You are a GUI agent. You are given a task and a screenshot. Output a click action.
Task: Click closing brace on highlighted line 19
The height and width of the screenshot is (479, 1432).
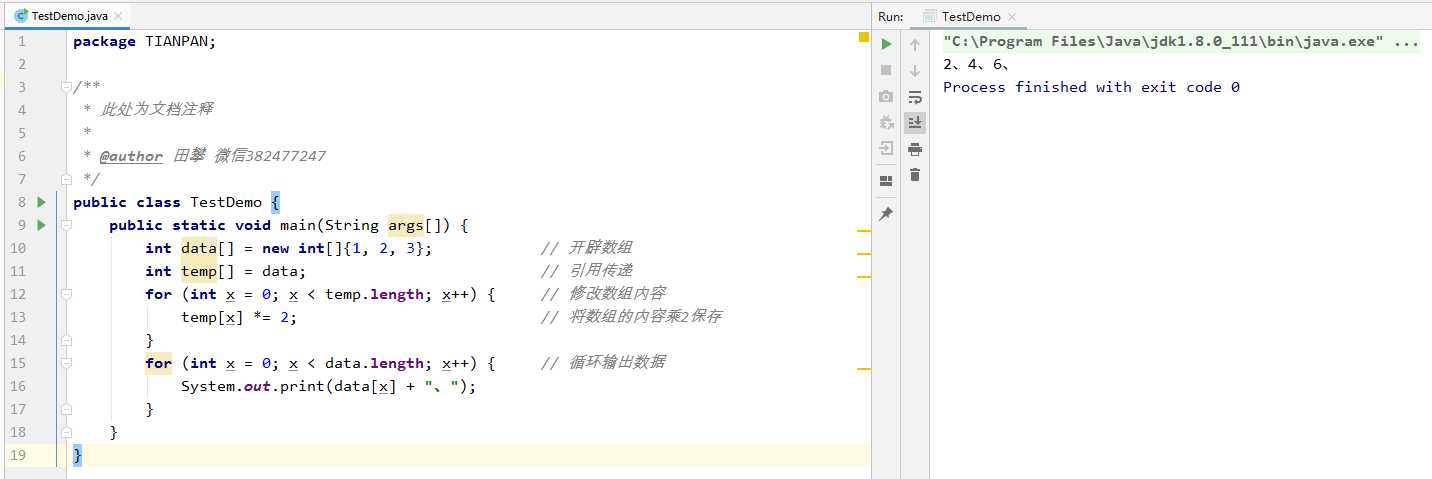[x=78, y=455]
